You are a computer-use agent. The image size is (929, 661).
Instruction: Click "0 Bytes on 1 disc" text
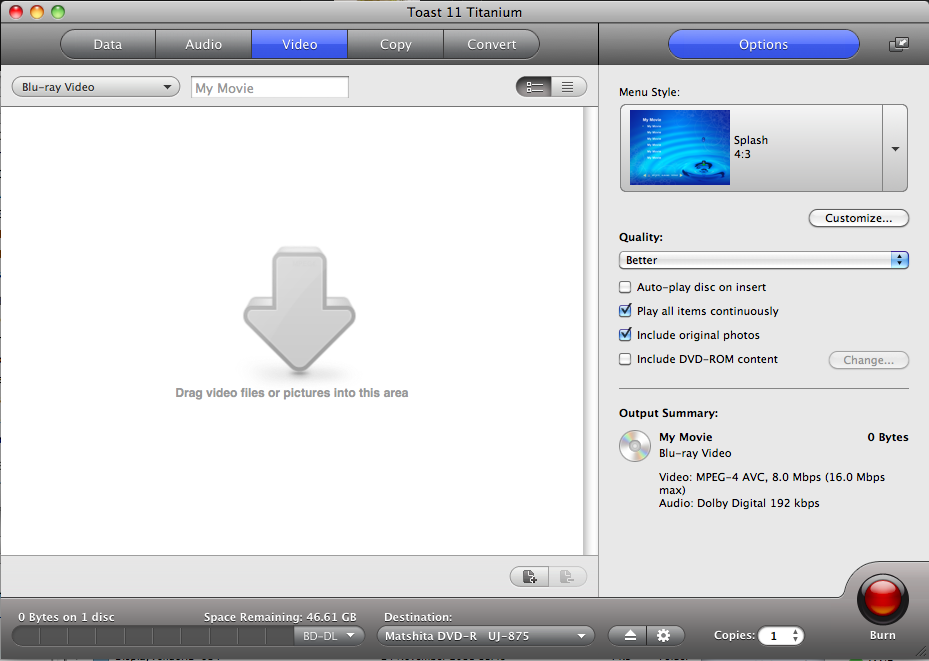pos(66,617)
